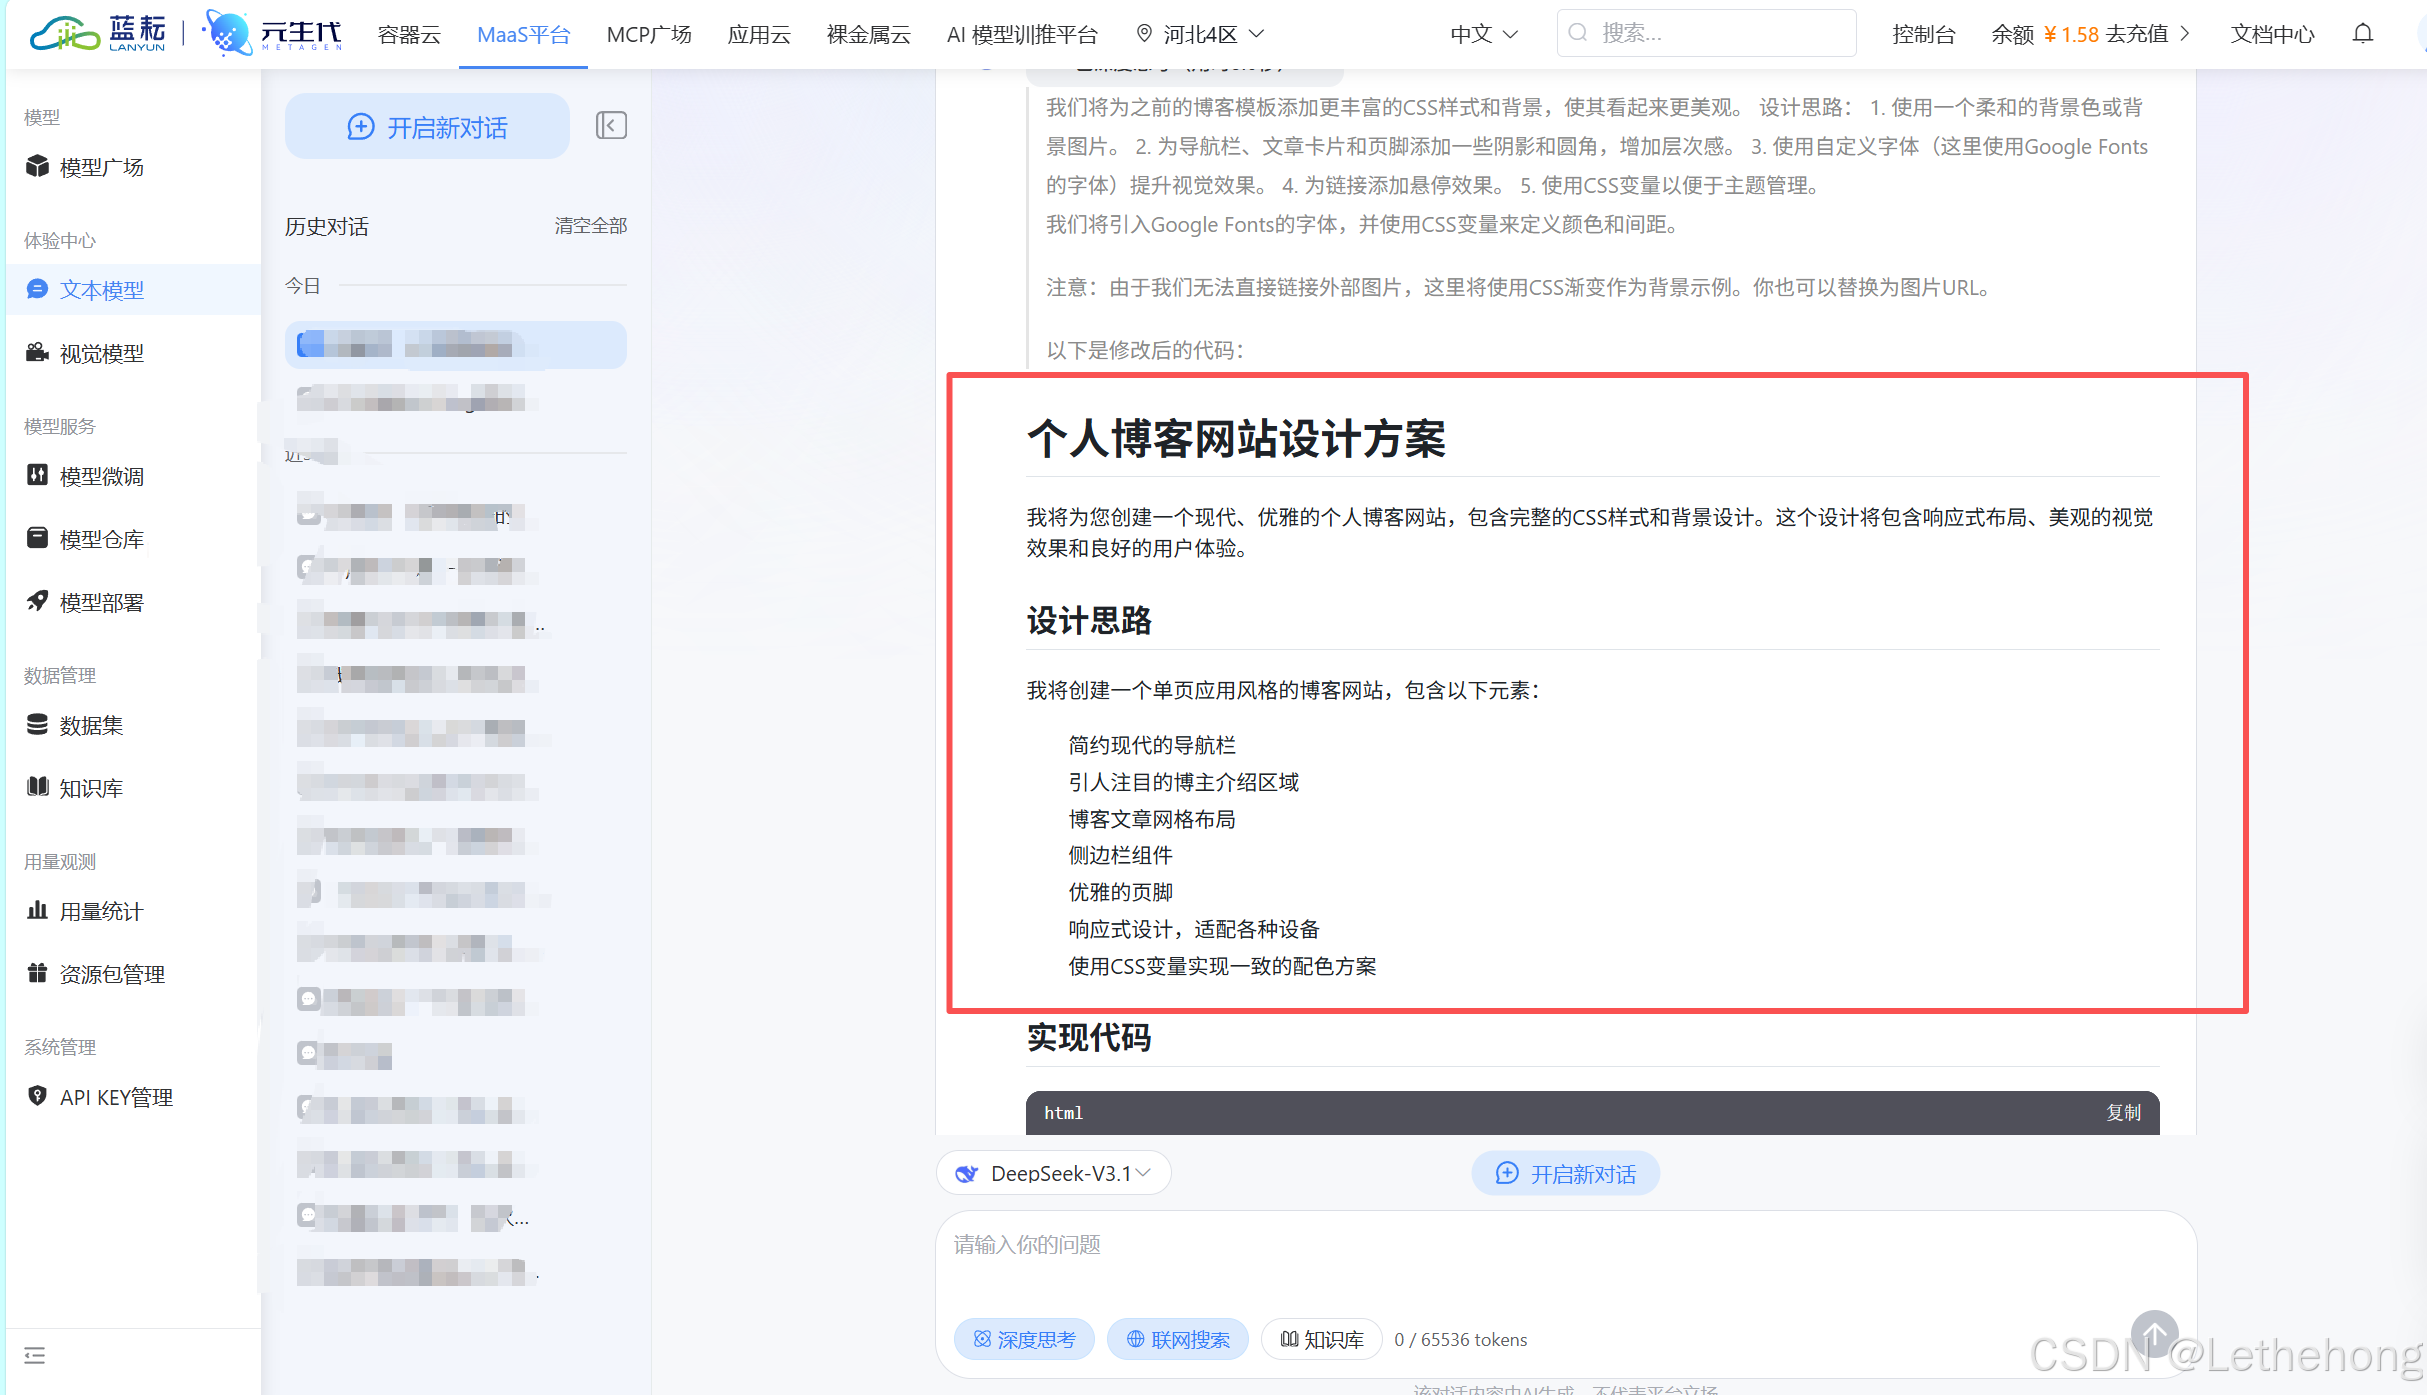Screen dimensions: 2427x1395
Task: Switch to 裸金属云 tab
Action: click(868, 34)
